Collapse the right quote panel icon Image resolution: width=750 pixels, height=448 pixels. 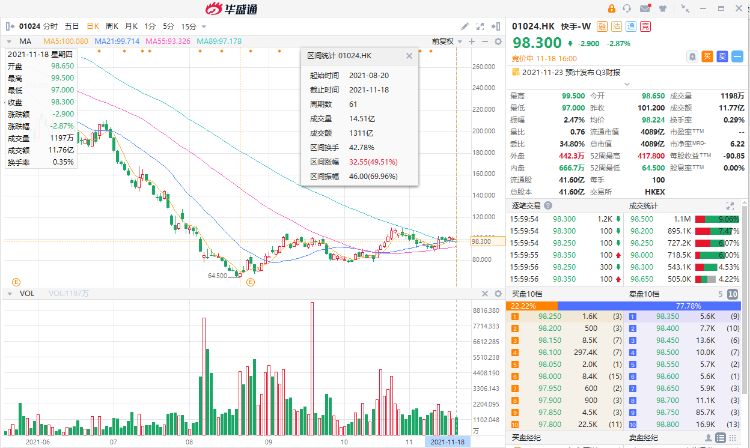pyautogui.click(x=496, y=26)
